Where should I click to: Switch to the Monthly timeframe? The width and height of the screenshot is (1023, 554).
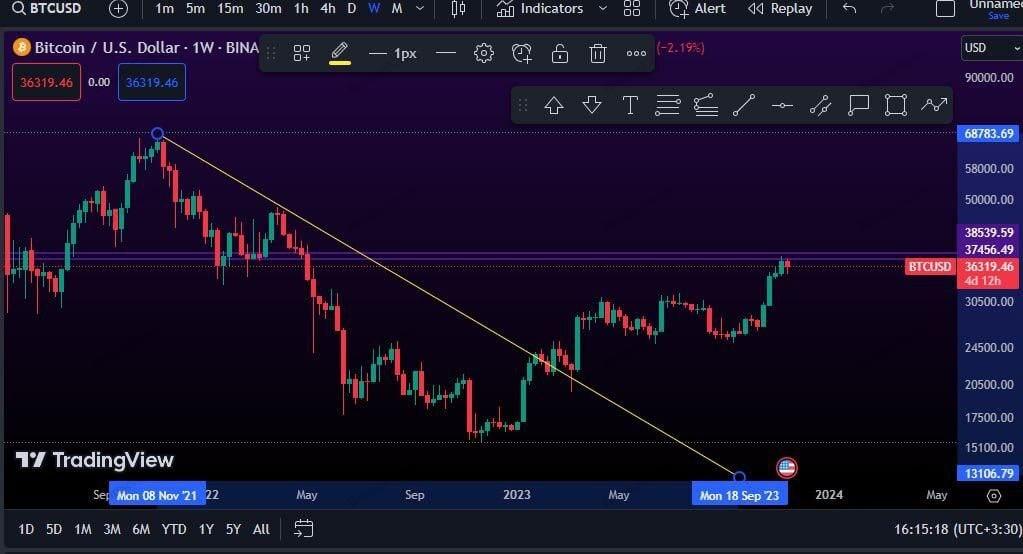(x=397, y=8)
